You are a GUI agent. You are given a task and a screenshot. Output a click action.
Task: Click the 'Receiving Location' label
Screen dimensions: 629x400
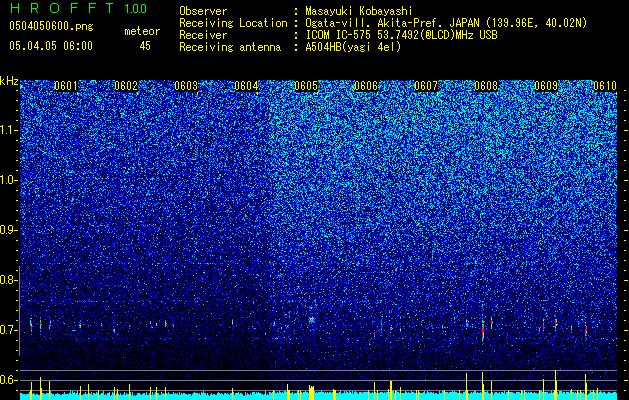pos(233,23)
